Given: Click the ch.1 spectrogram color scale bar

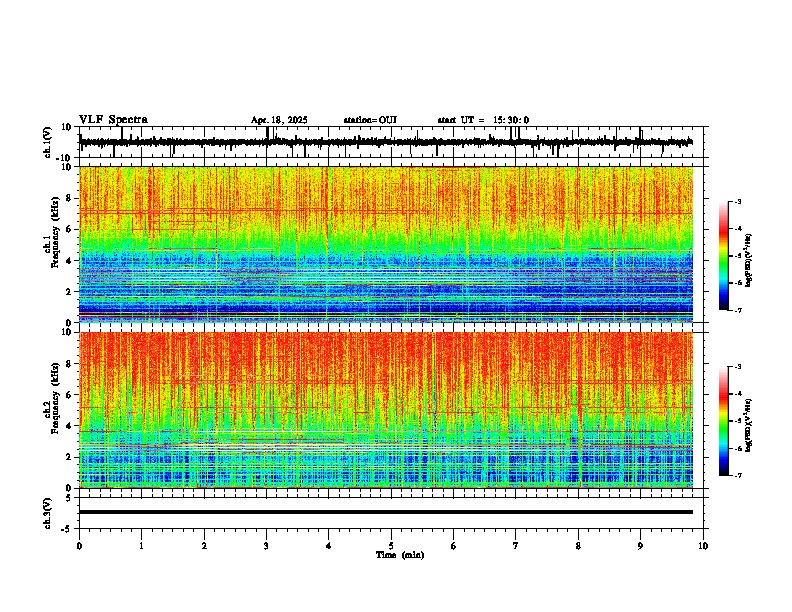Looking at the screenshot, I should pyautogui.click(x=723, y=256).
